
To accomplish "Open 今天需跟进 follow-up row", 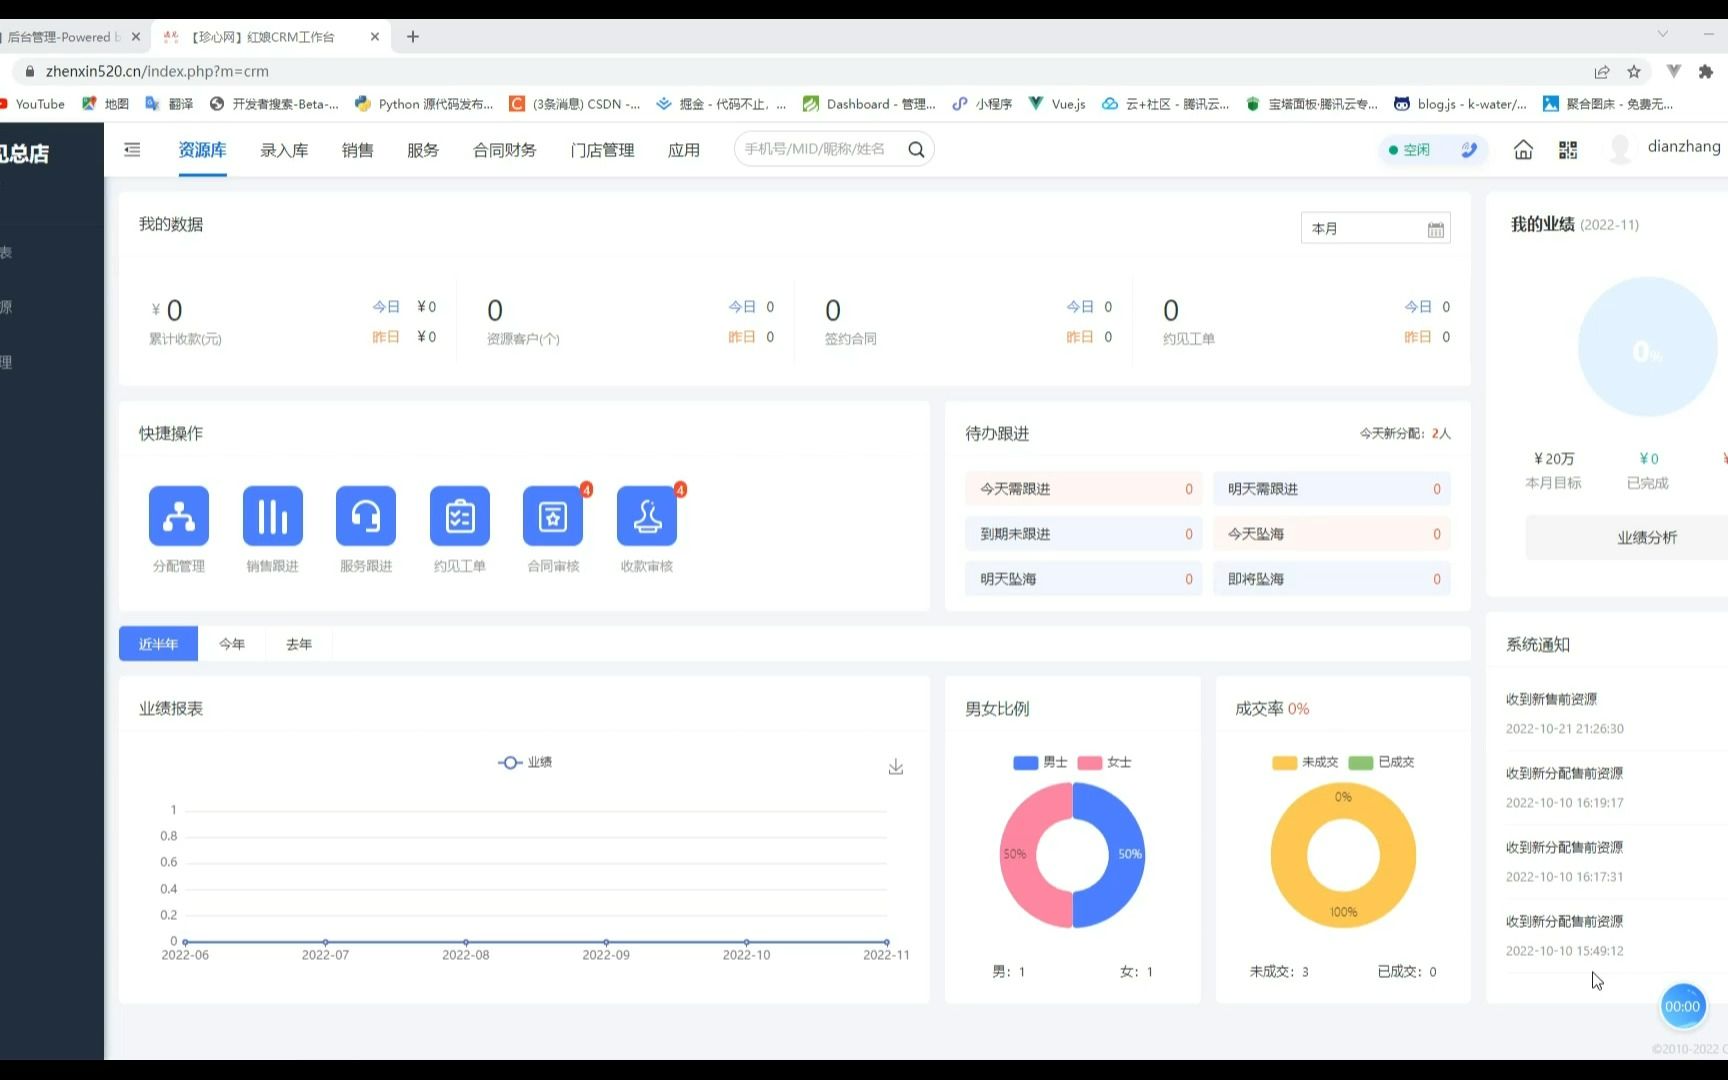I will pyautogui.click(x=1084, y=489).
